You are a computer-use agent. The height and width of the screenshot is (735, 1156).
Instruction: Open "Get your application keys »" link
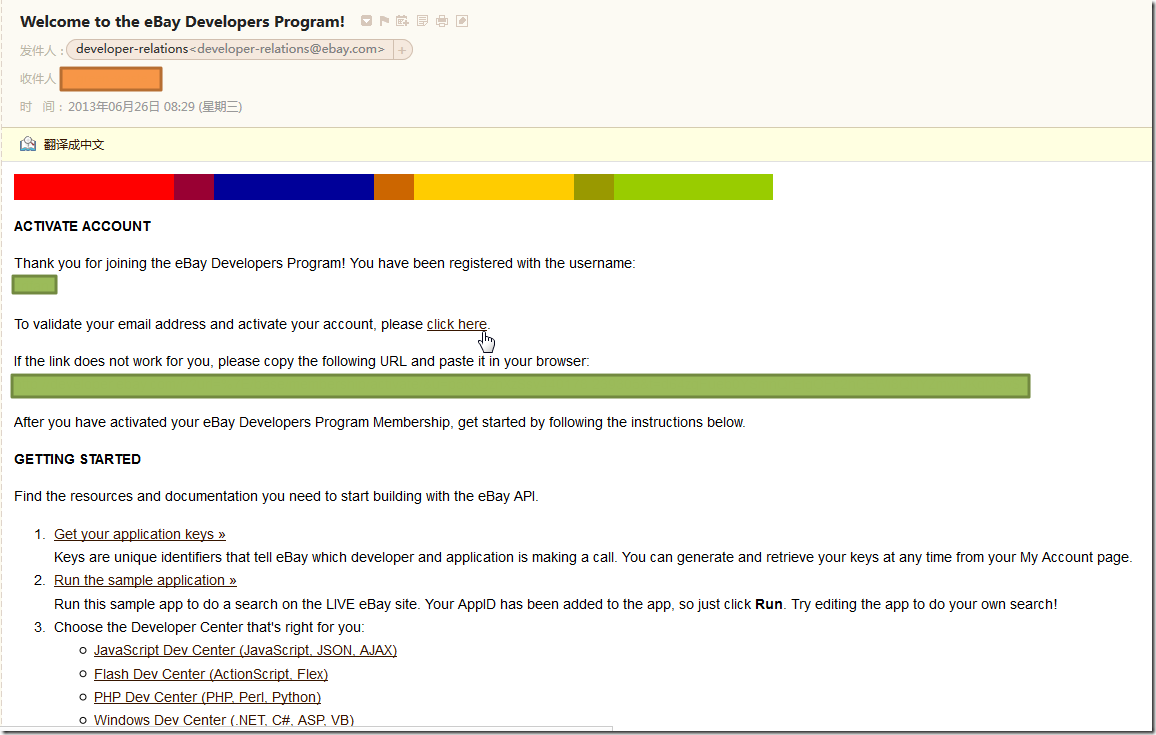140,534
